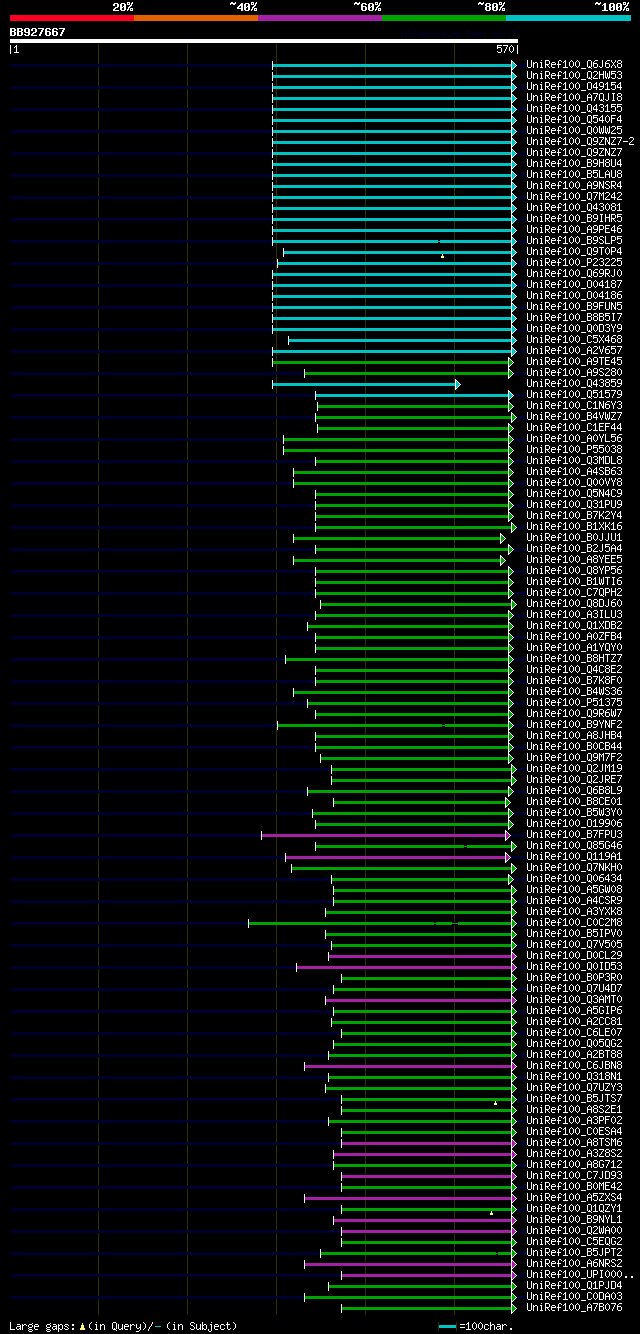Image resolution: width=640 pixels, height=1334 pixels.
Task: Select hit label UniRef100_A8YEE5
Action: [x=574, y=559]
